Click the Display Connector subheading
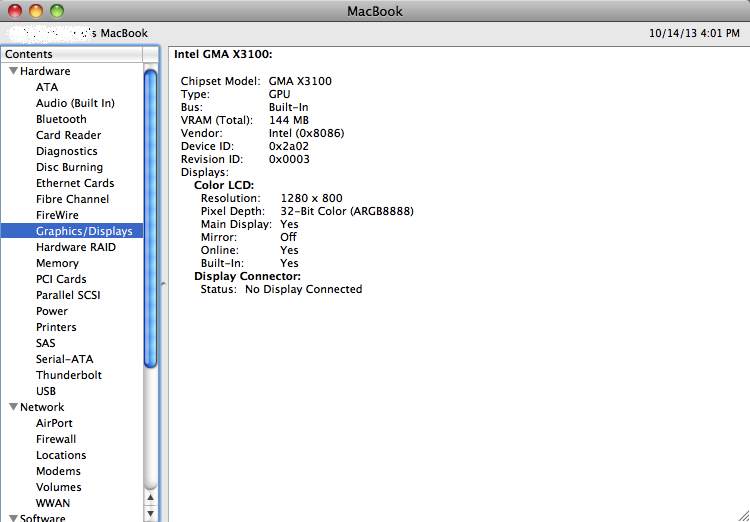 pyautogui.click(x=247, y=277)
